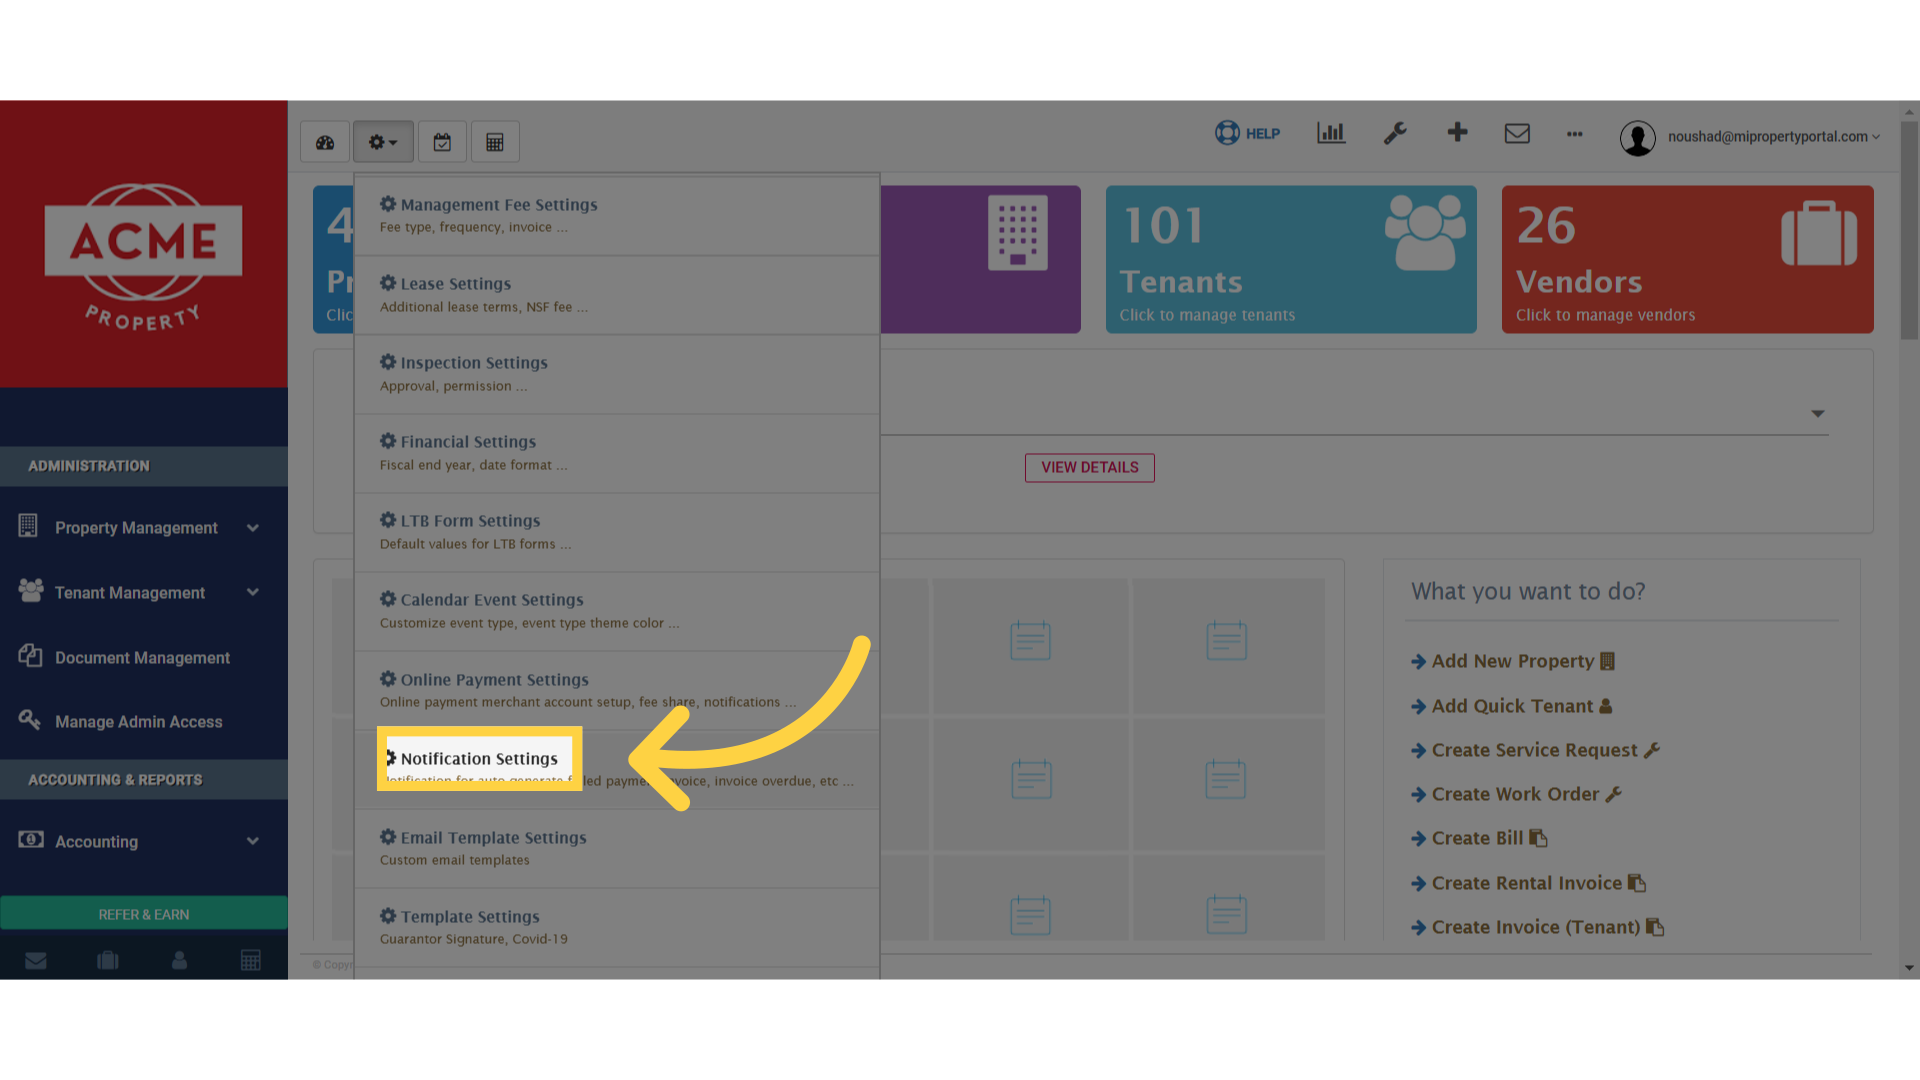Image resolution: width=1920 pixels, height=1080 pixels.
Task: Open Manage Admin Access in sidebar
Action: (x=144, y=721)
